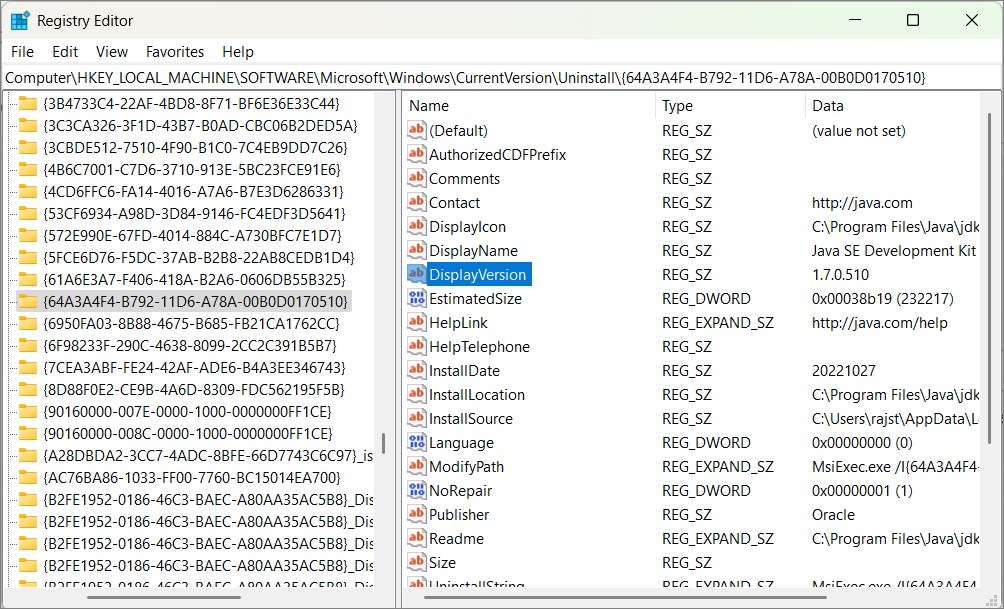Open the View menu

click(112, 52)
